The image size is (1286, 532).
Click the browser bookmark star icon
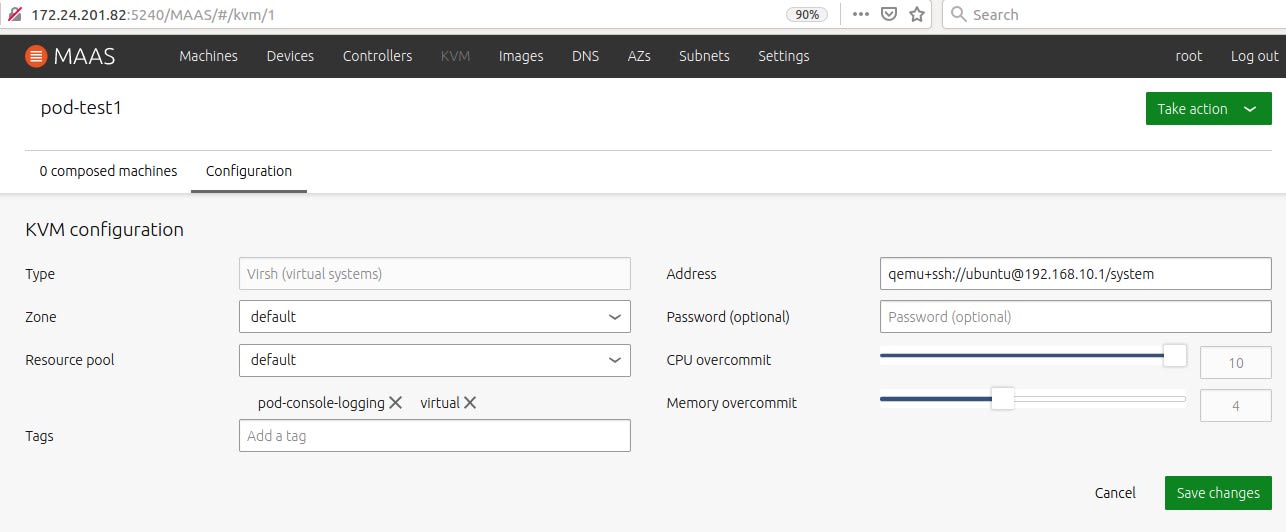click(x=916, y=15)
